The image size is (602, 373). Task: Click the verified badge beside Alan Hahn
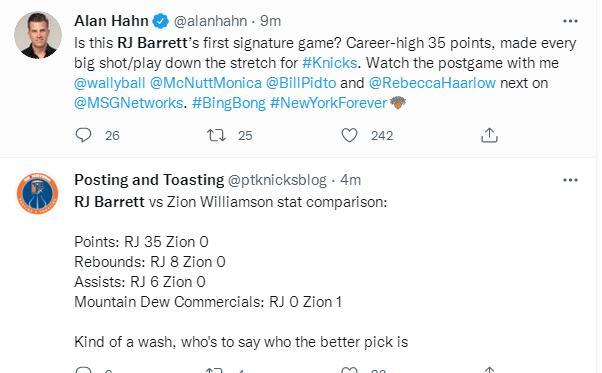click(160, 21)
